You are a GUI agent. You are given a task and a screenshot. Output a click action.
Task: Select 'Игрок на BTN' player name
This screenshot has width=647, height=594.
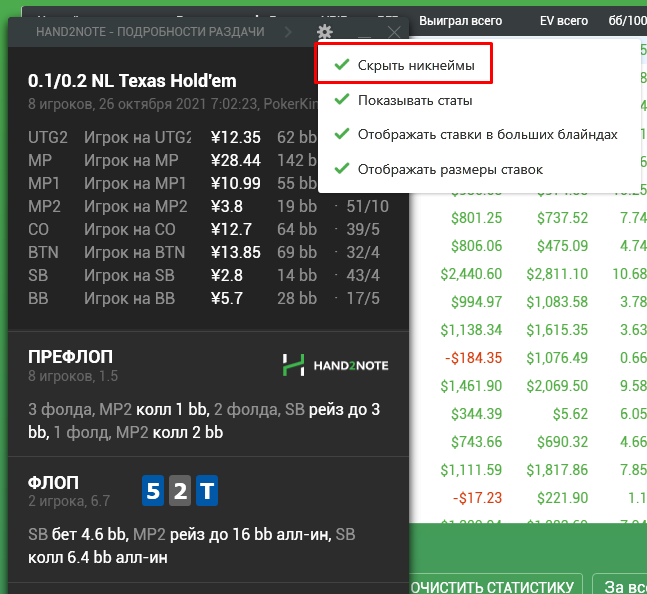(135, 252)
